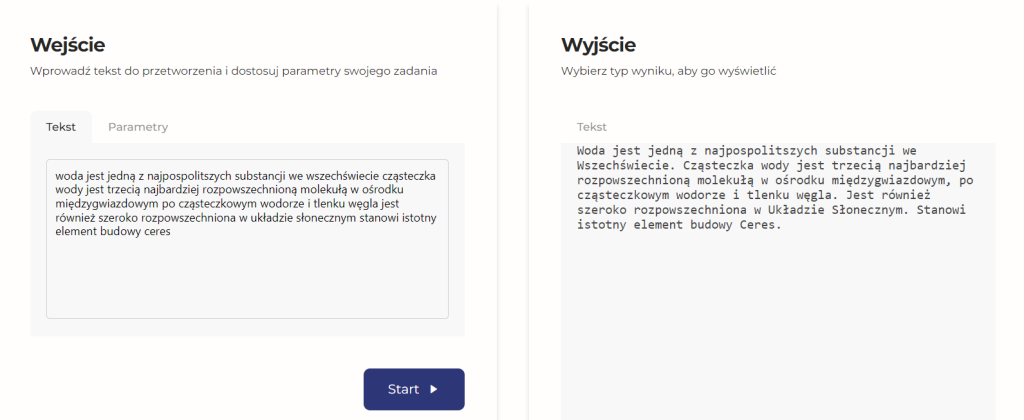Switch to the Parametry tab
The image size is (1024, 420).
point(138,127)
